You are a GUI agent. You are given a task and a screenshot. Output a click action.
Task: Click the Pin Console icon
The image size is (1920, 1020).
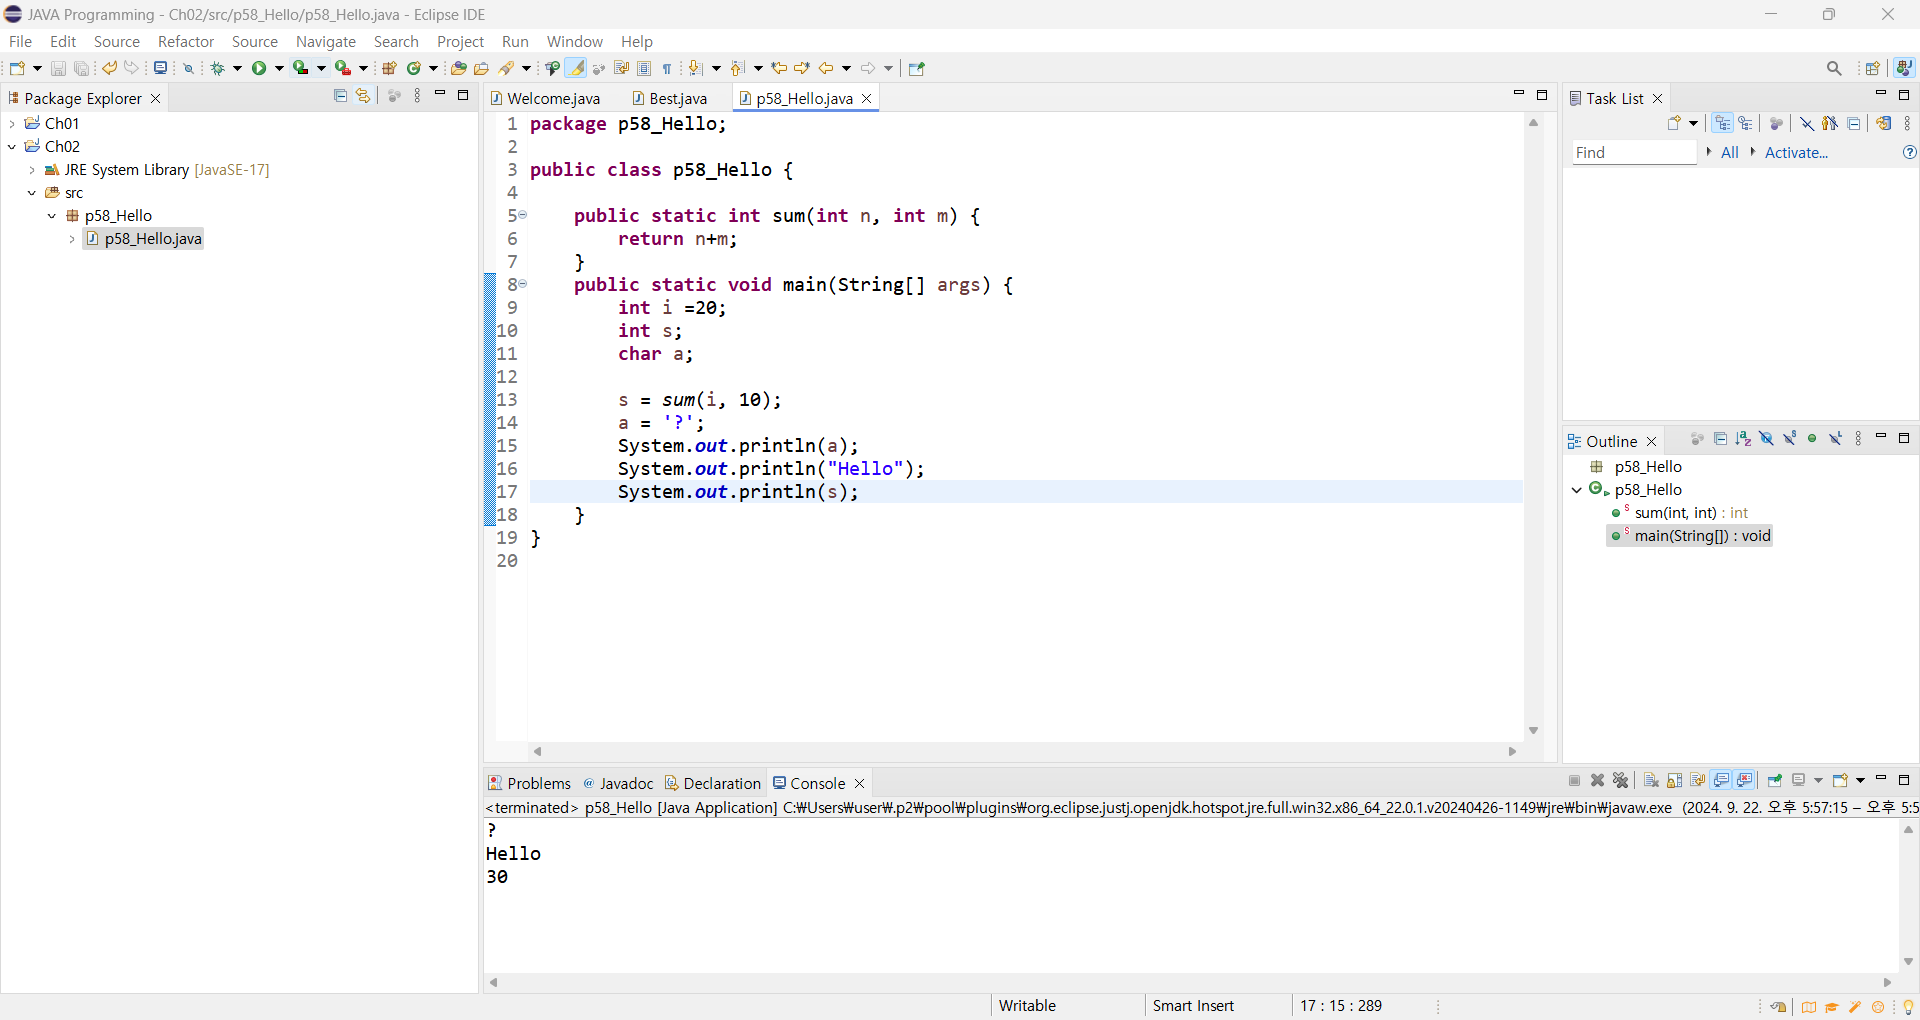(x=1775, y=780)
